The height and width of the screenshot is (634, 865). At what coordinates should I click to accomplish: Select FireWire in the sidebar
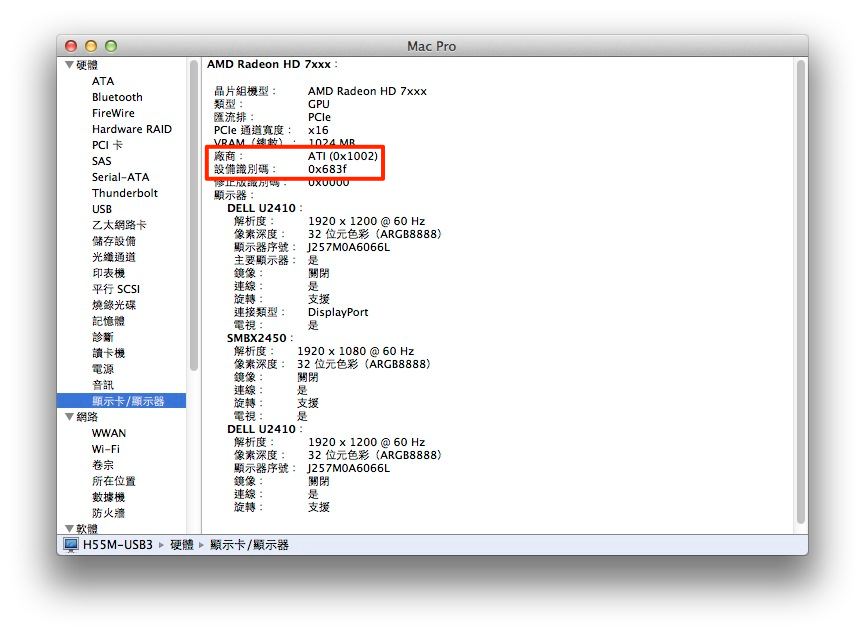coord(113,113)
